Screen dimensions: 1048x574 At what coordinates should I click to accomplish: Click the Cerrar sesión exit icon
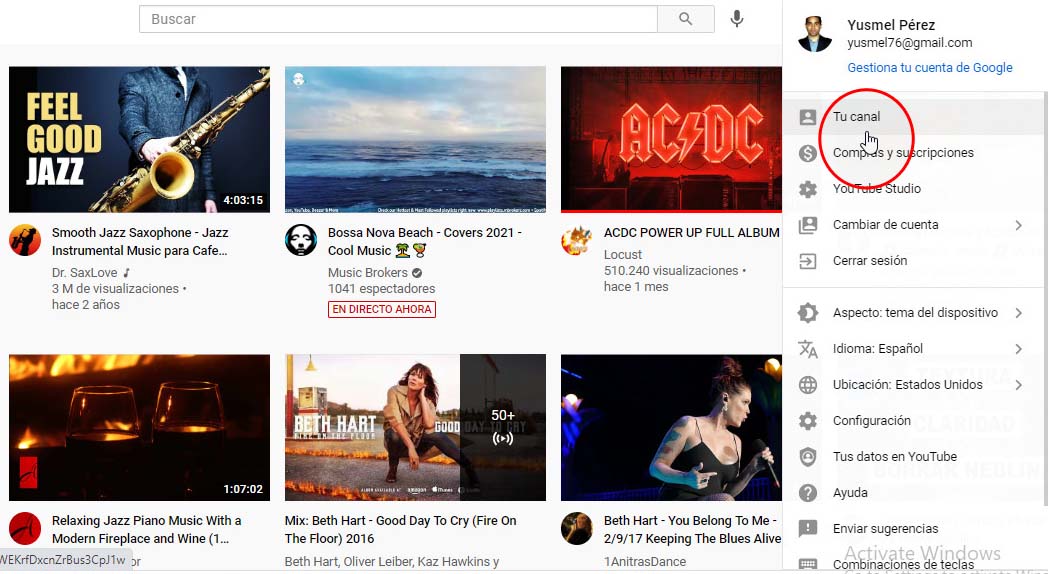[807, 261]
